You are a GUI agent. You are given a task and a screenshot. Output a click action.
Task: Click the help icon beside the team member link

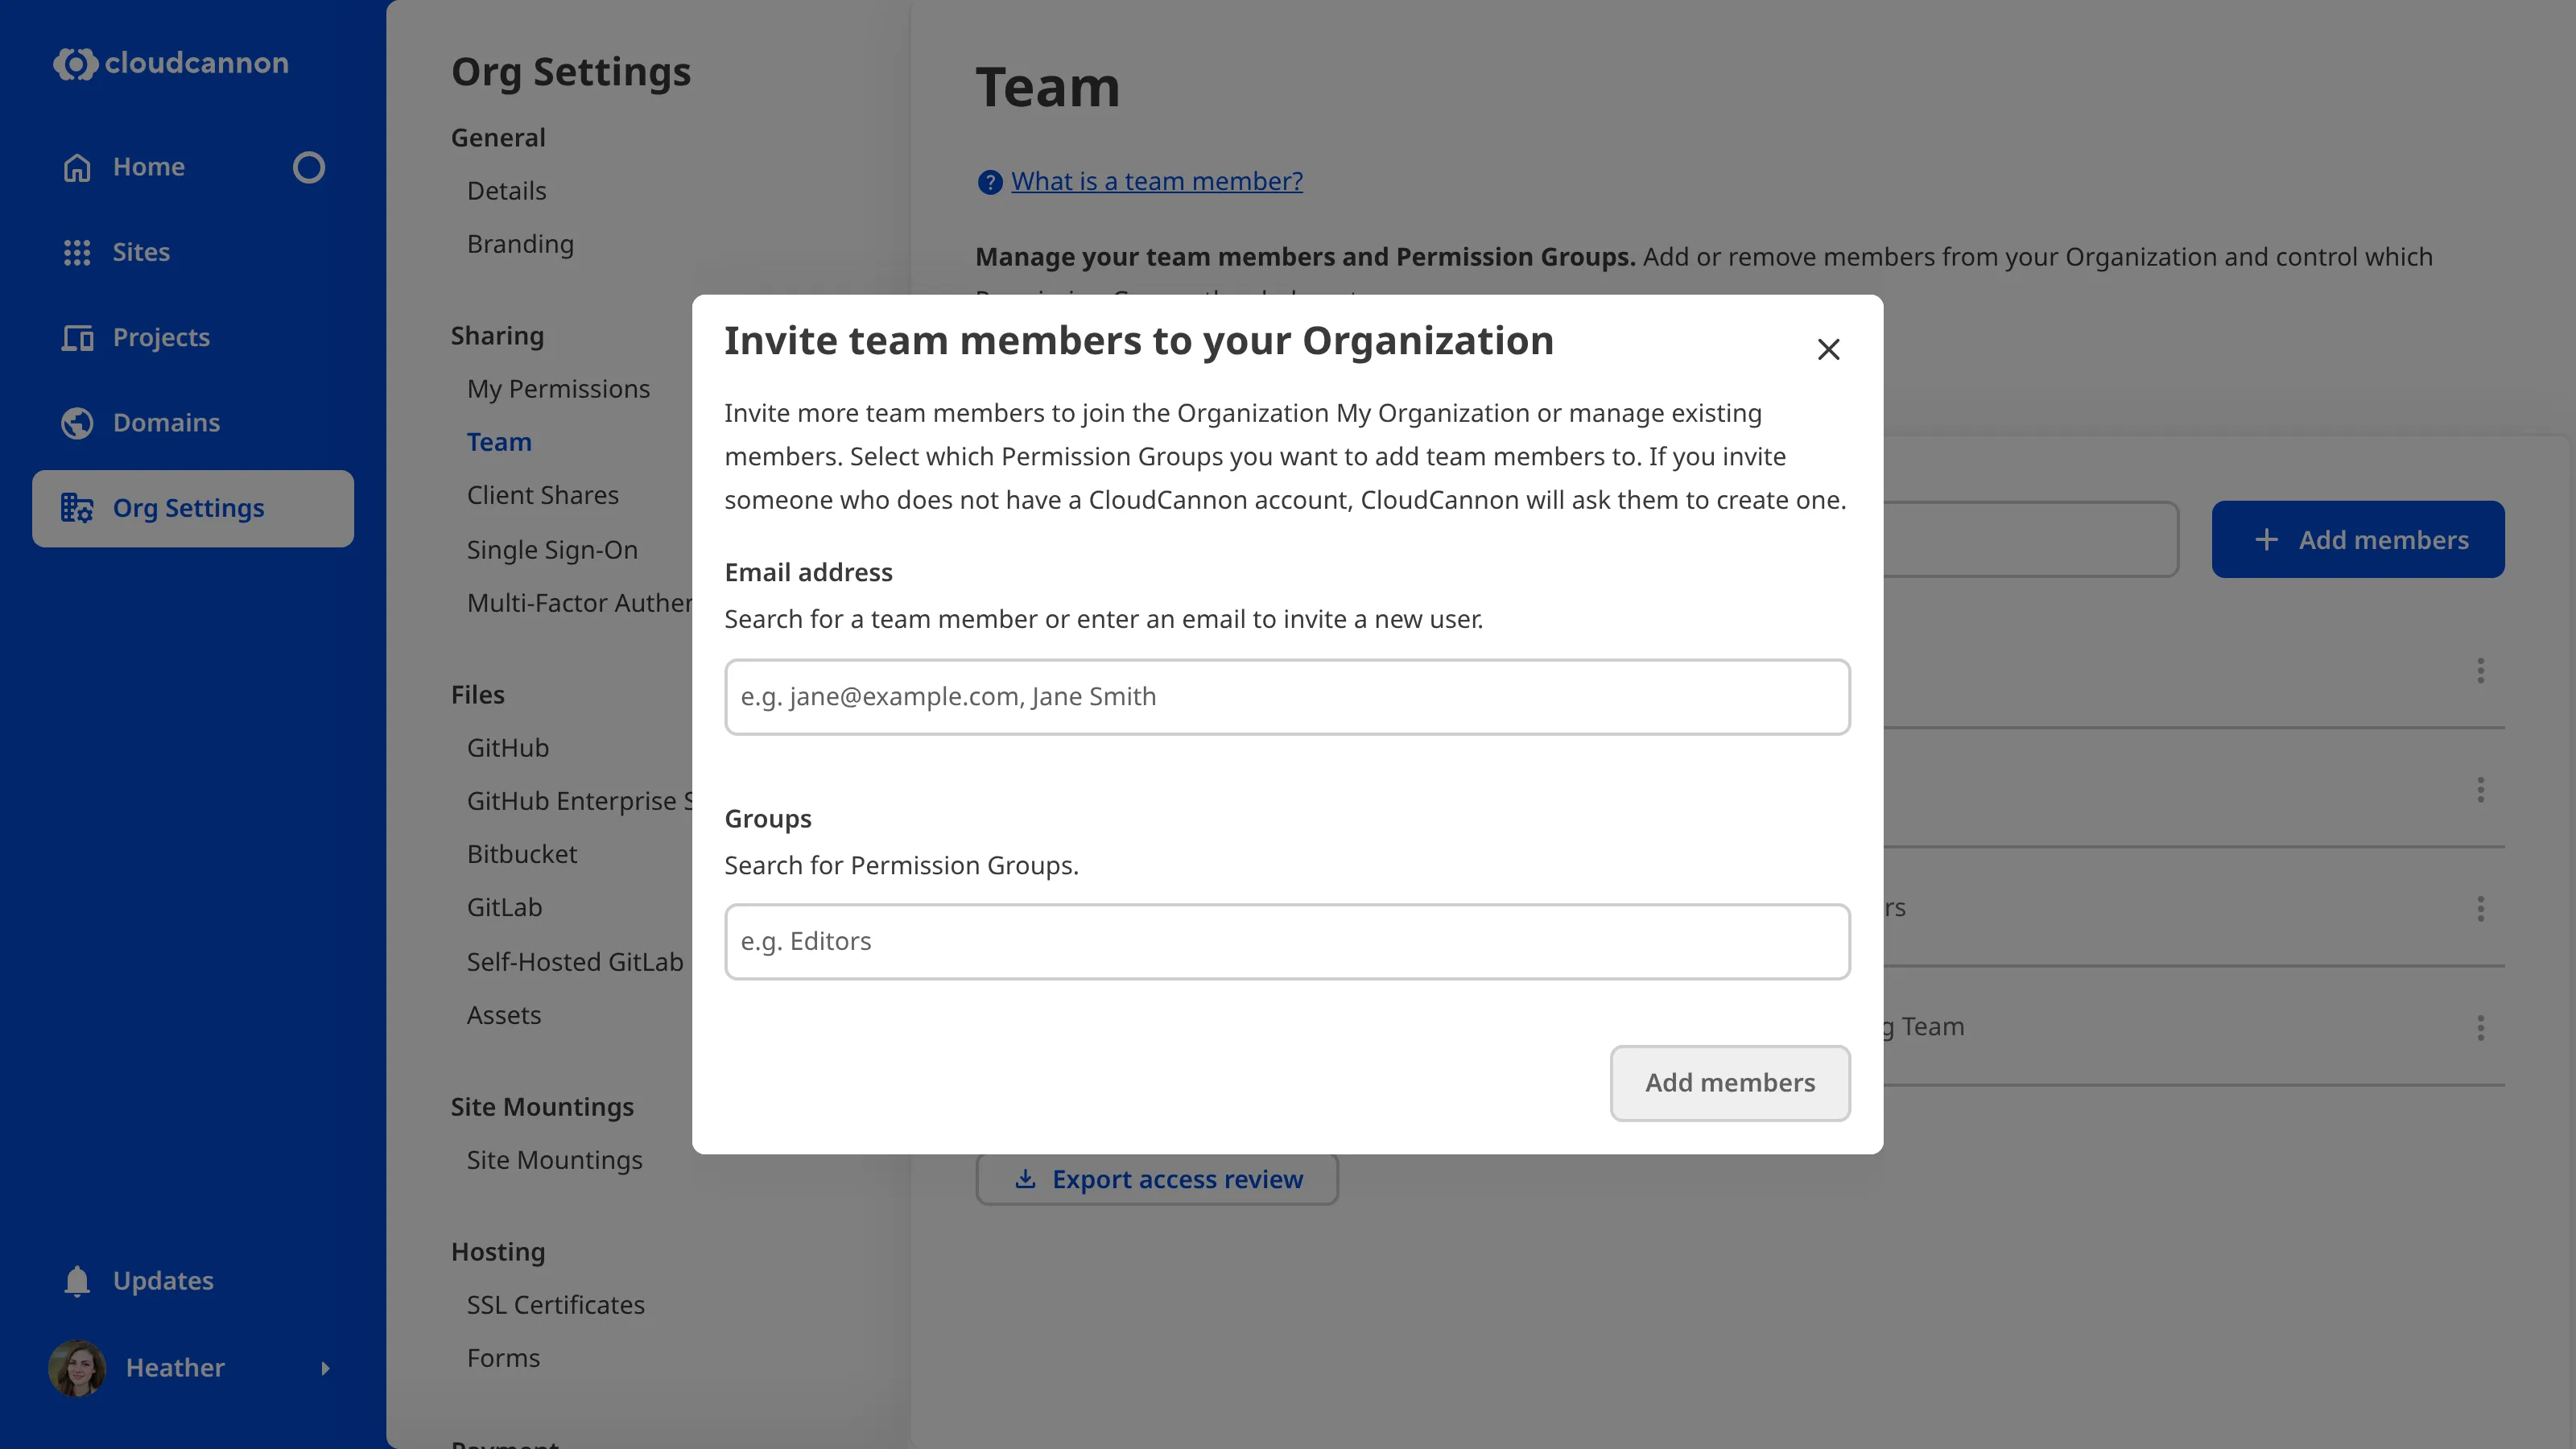coord(989,182)
